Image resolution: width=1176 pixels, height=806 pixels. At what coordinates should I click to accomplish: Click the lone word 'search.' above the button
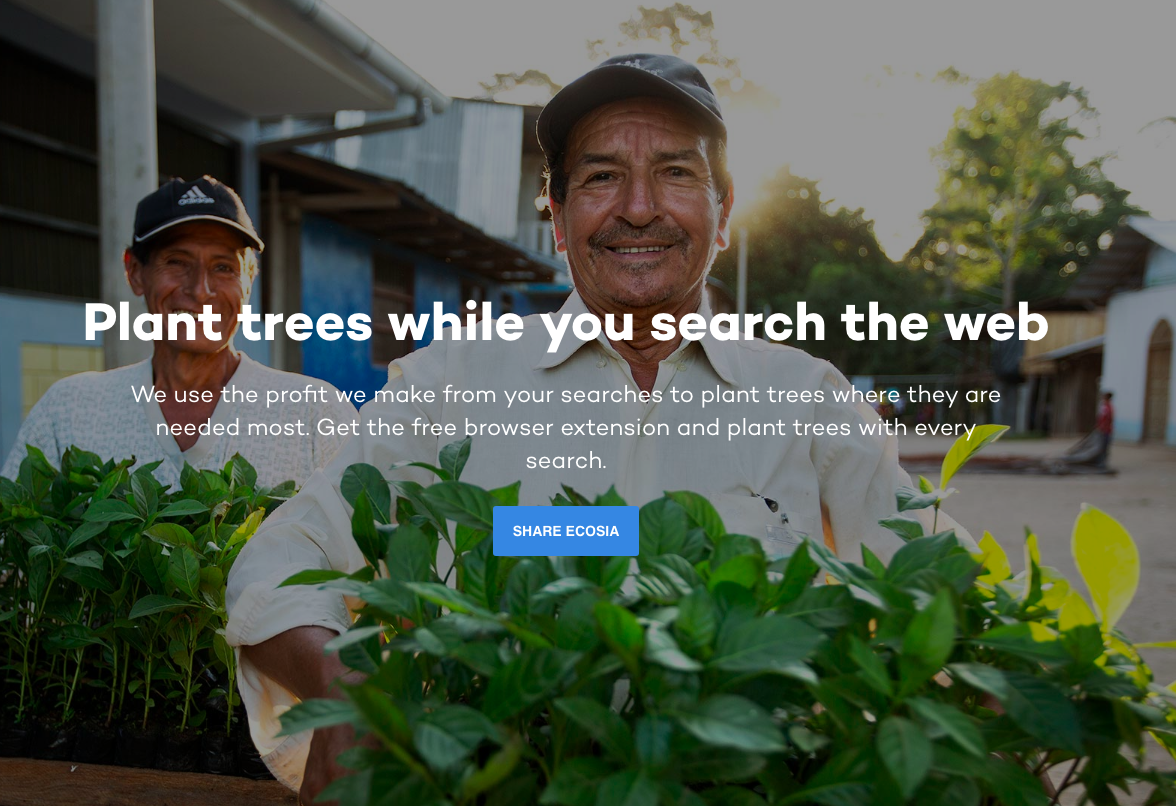coord(566,460)
